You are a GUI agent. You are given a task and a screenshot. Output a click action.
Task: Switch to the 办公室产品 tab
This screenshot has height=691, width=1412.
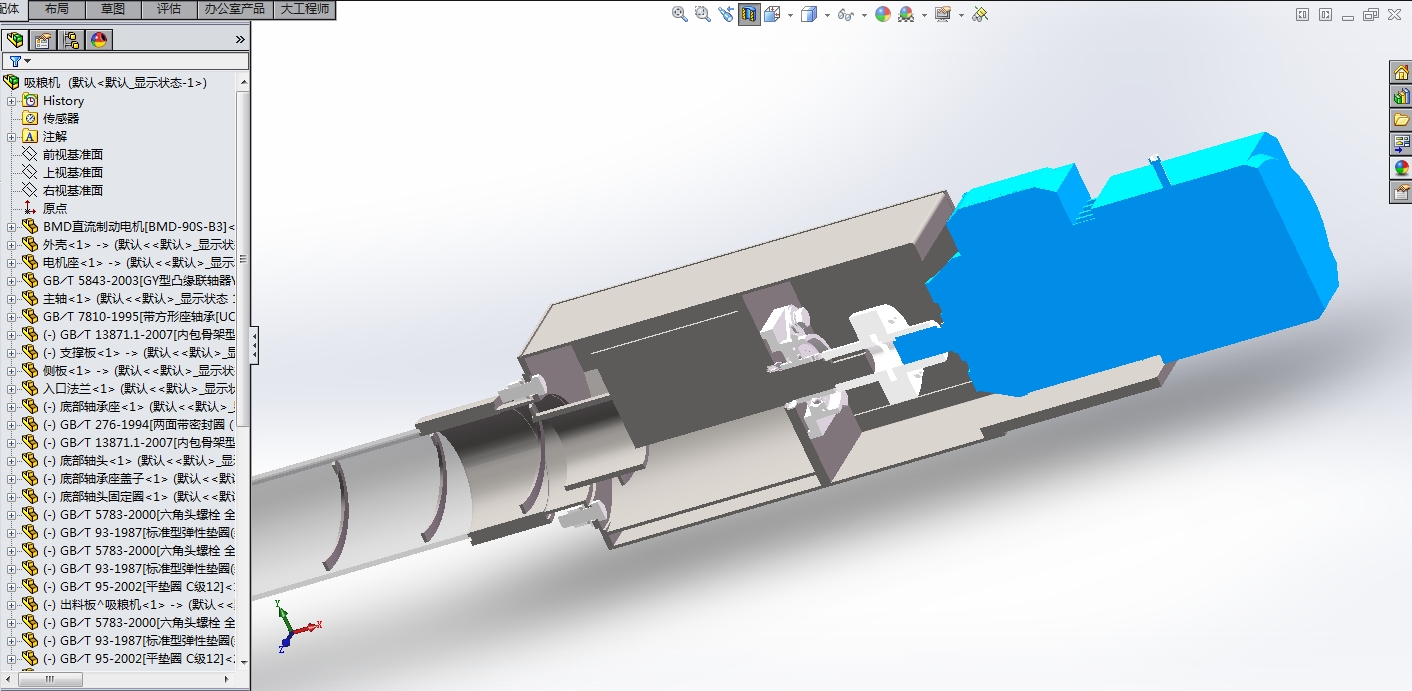point(235,9)
